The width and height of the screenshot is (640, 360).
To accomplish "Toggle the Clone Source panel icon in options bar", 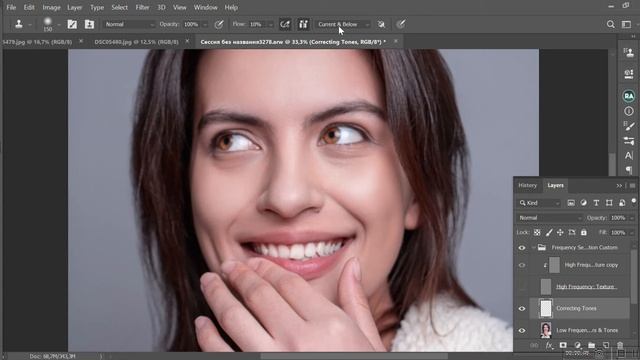I will (x=89, y=24).
